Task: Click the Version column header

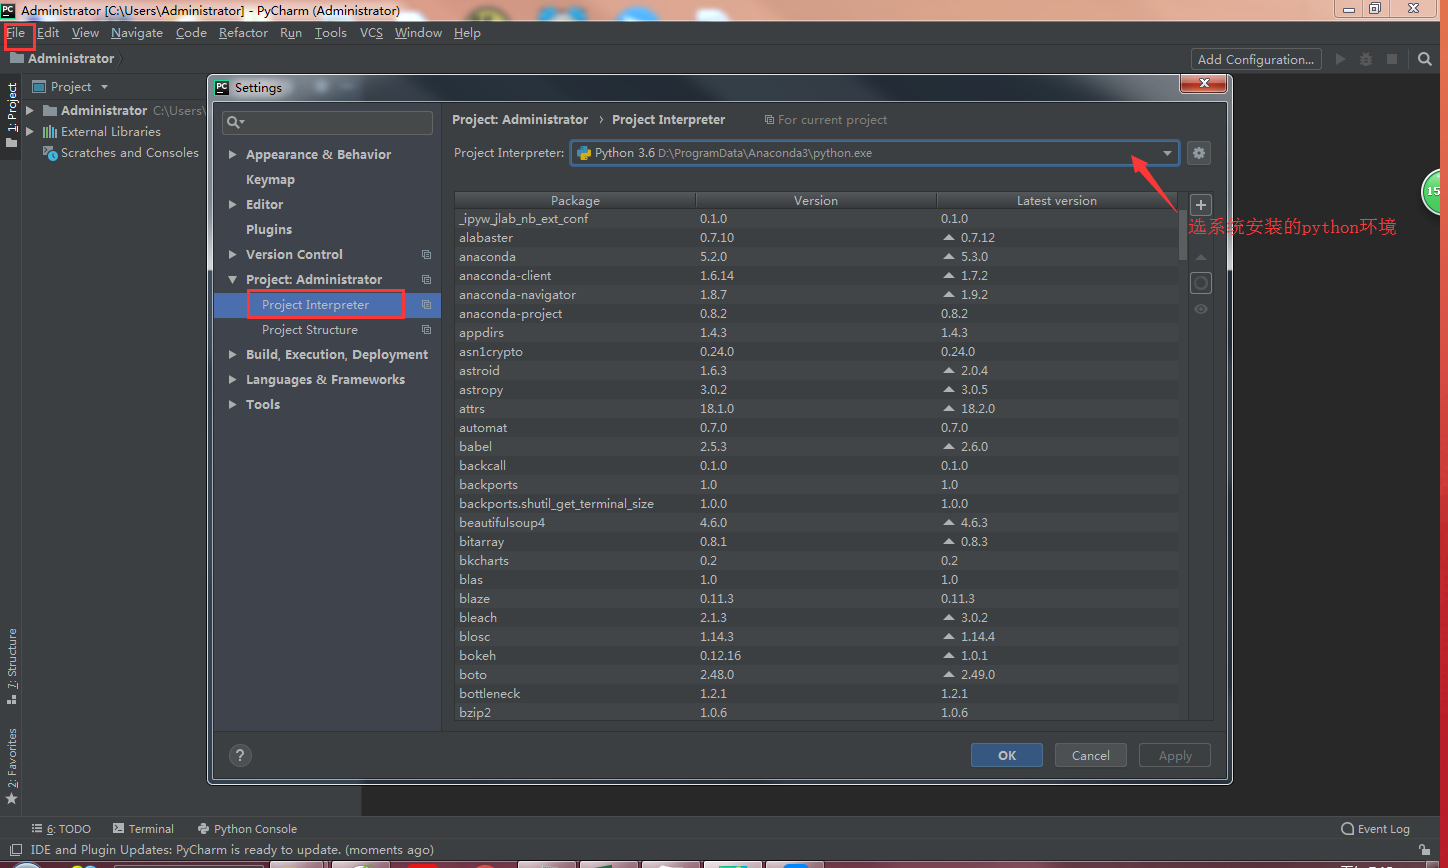Action: [x=816, y=200]
